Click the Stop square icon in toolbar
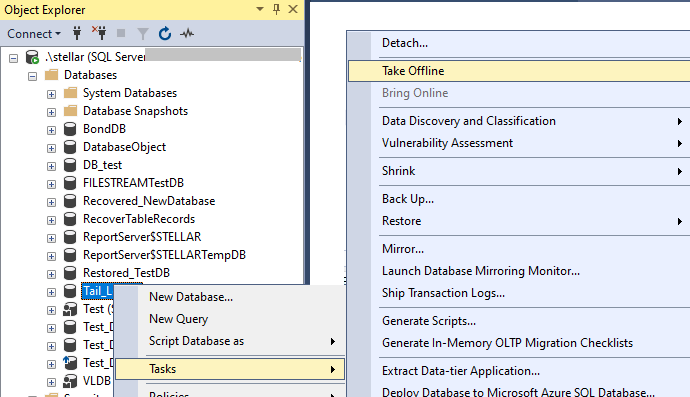The width and height of the screenshot is (690, 397). [121, 33]
